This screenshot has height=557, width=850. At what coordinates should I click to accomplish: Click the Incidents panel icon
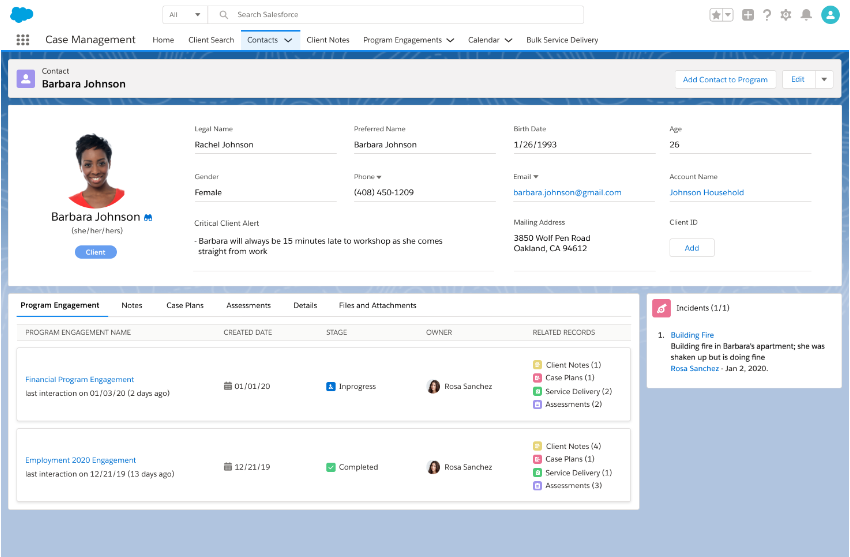661,308
